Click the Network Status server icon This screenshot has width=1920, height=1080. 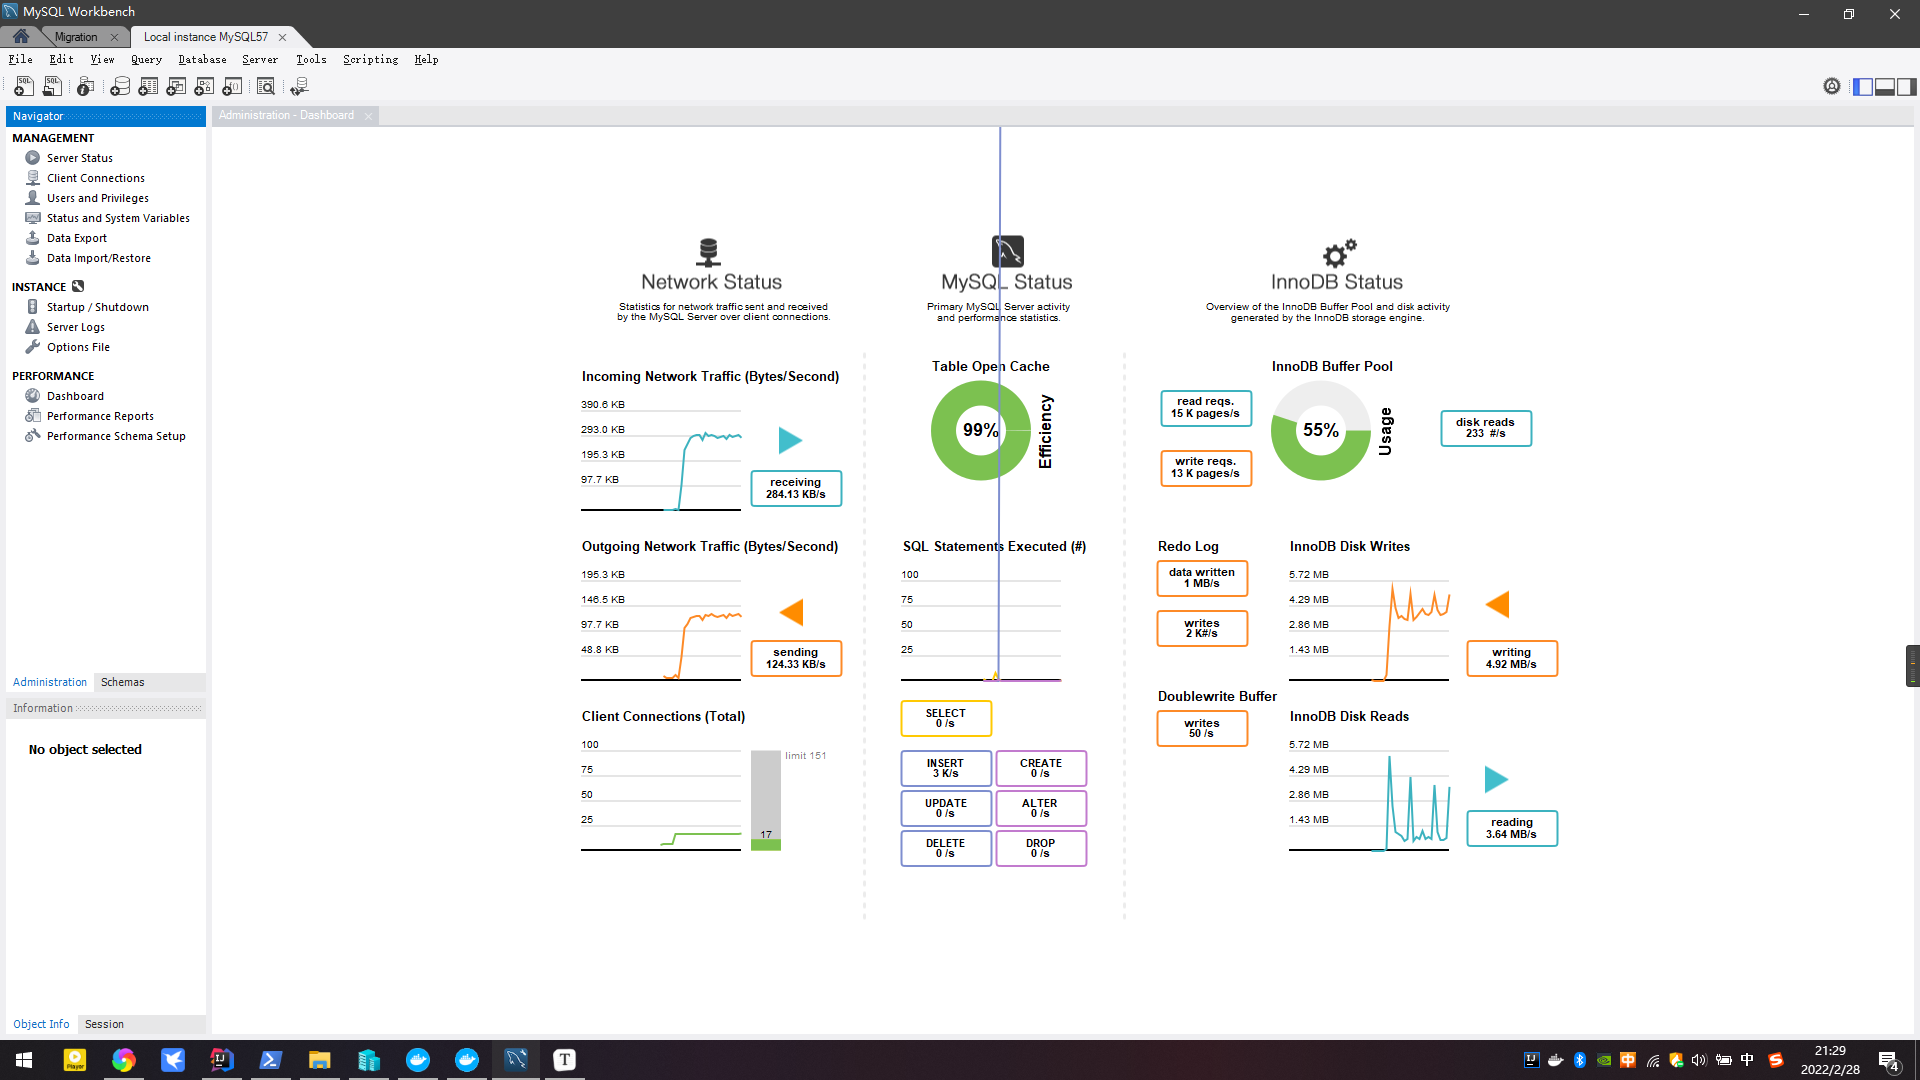tap(709, 251)
